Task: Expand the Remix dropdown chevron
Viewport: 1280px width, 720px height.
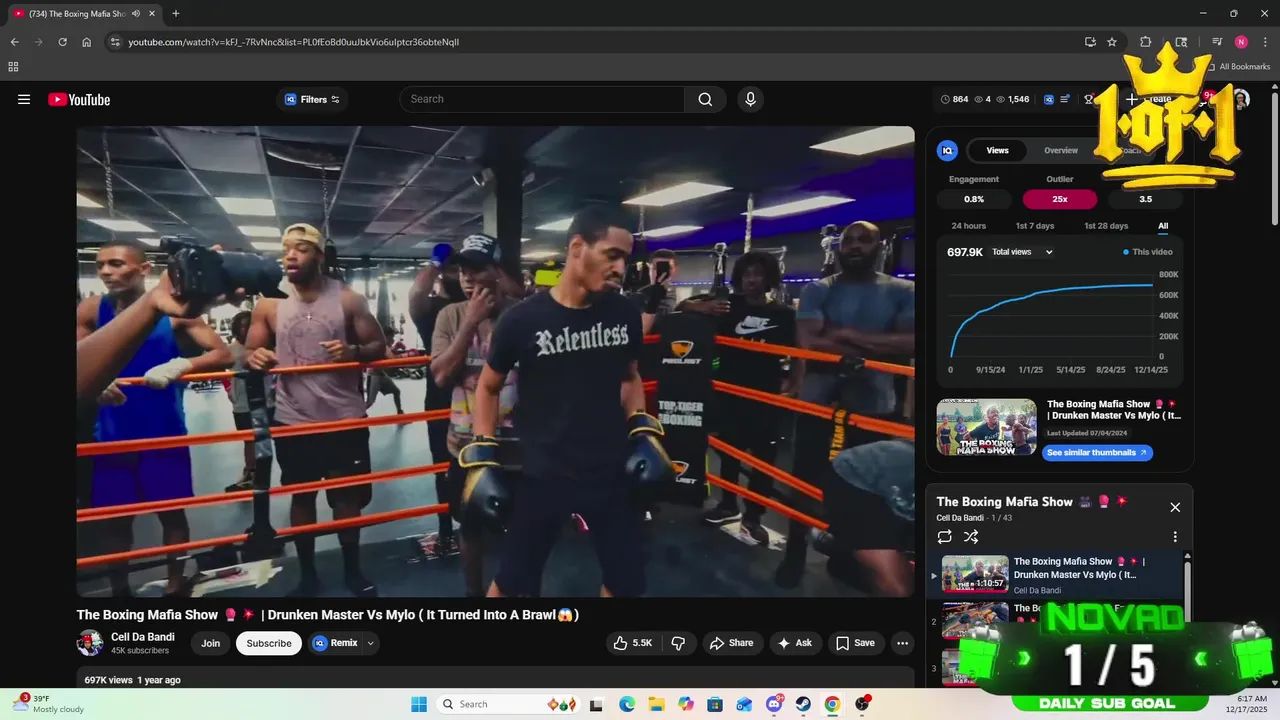Action: 370,643
